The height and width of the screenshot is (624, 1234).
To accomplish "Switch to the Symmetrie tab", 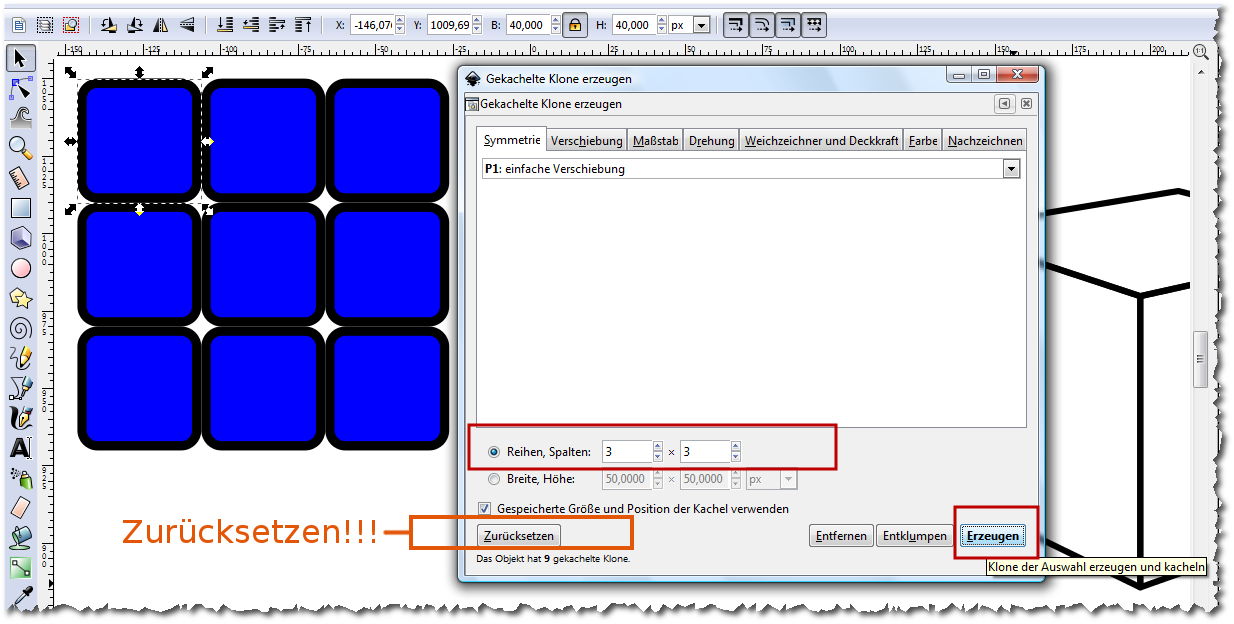I will pos(512,140).
